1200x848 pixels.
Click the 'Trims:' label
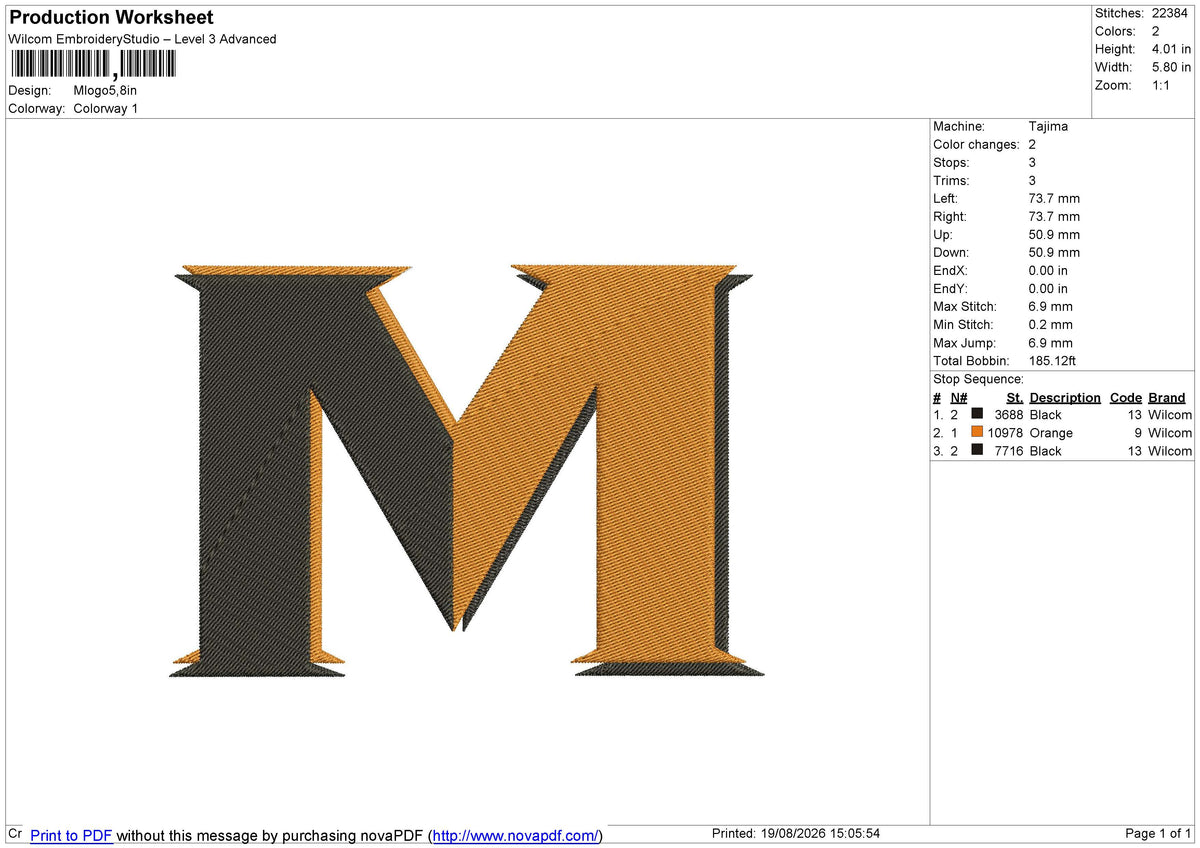(951, 180)
